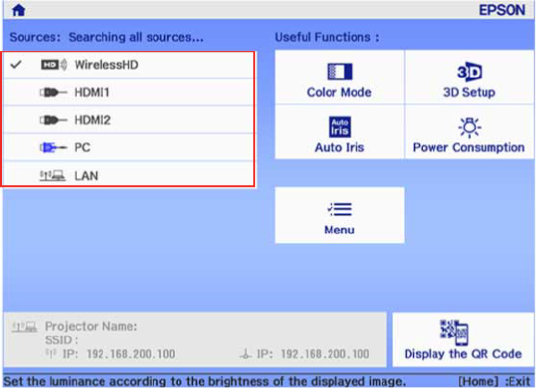Click the checkmark beside WirelessHD
This screenshot has height=388, width=536.
pyautogui.click(x=16, y=64)
